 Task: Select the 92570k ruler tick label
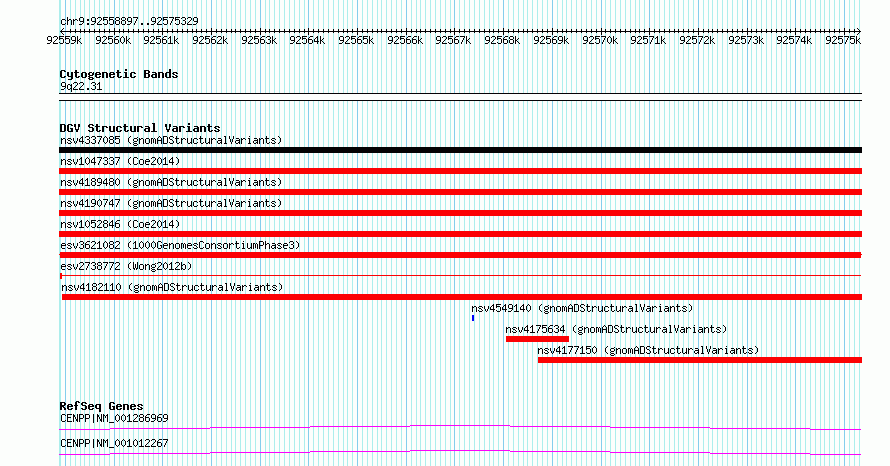pyautogui.click(x=599, y=40)
